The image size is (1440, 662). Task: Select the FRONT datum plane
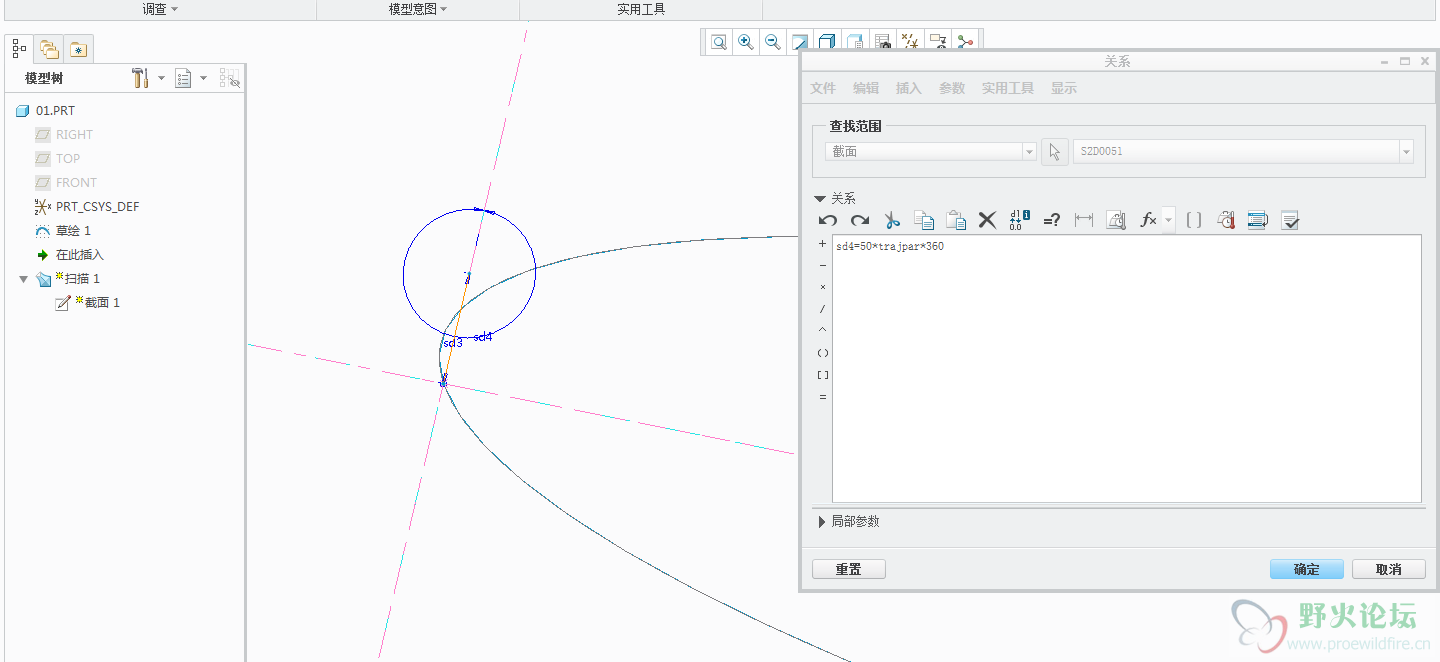click(x=76, y=183)
